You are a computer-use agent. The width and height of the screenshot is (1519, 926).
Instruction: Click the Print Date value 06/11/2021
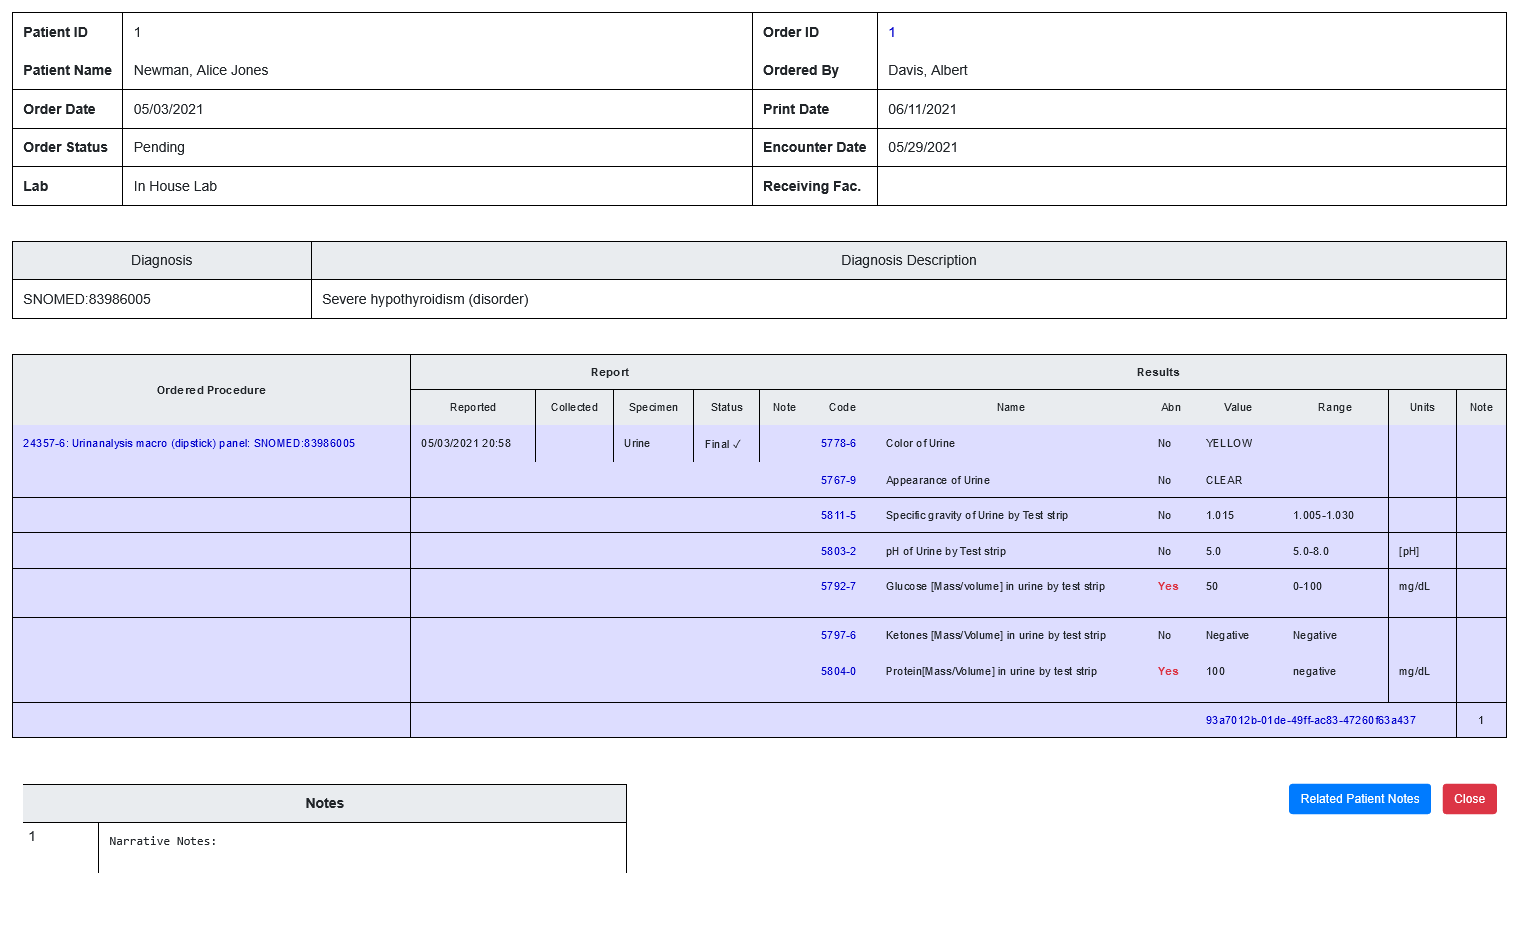pos(922,109)
